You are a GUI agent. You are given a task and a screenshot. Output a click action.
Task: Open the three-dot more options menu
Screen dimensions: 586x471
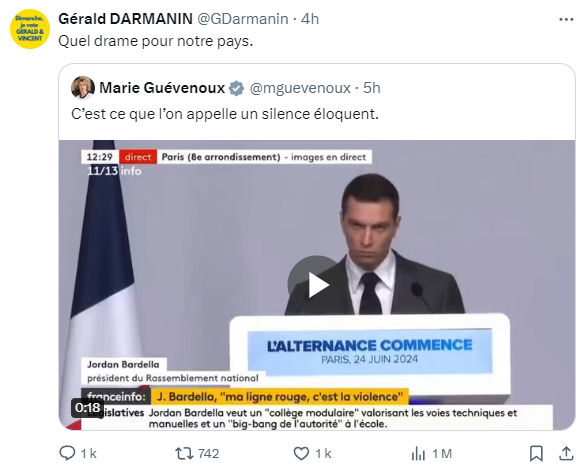point(566,19)
